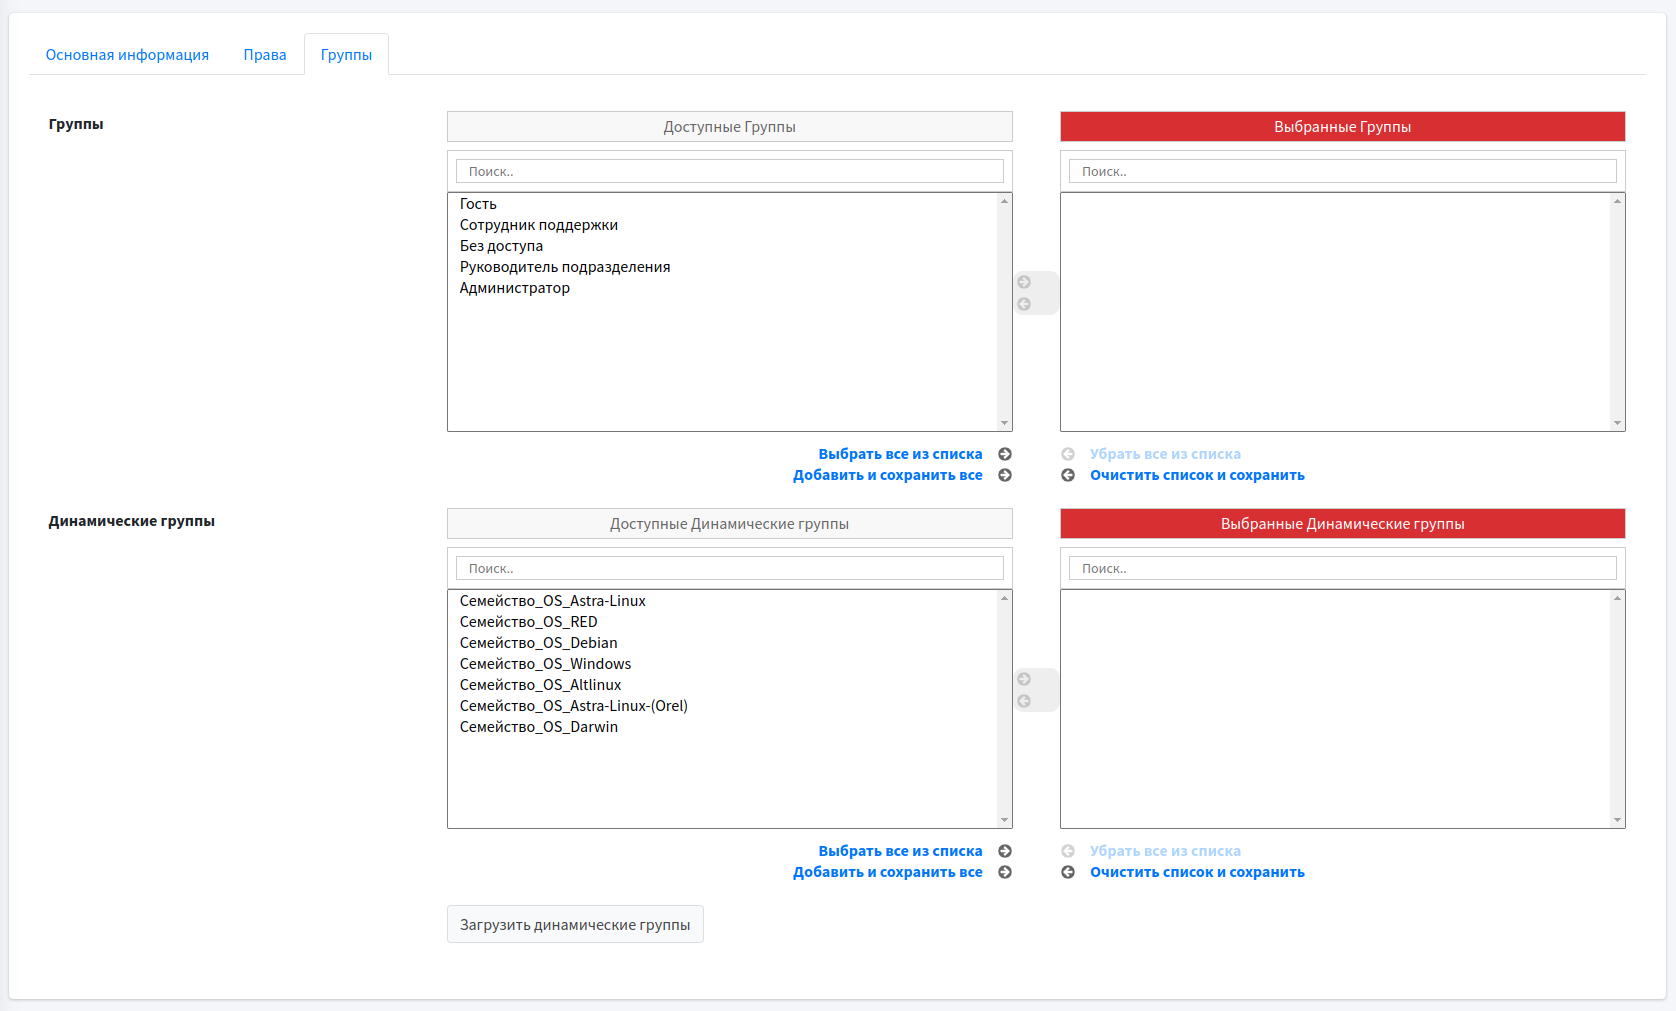Click scroll-up arrow of available dynamic groups list
The height and width of the screenshot is (1011, 1676).
(1004, 598)
